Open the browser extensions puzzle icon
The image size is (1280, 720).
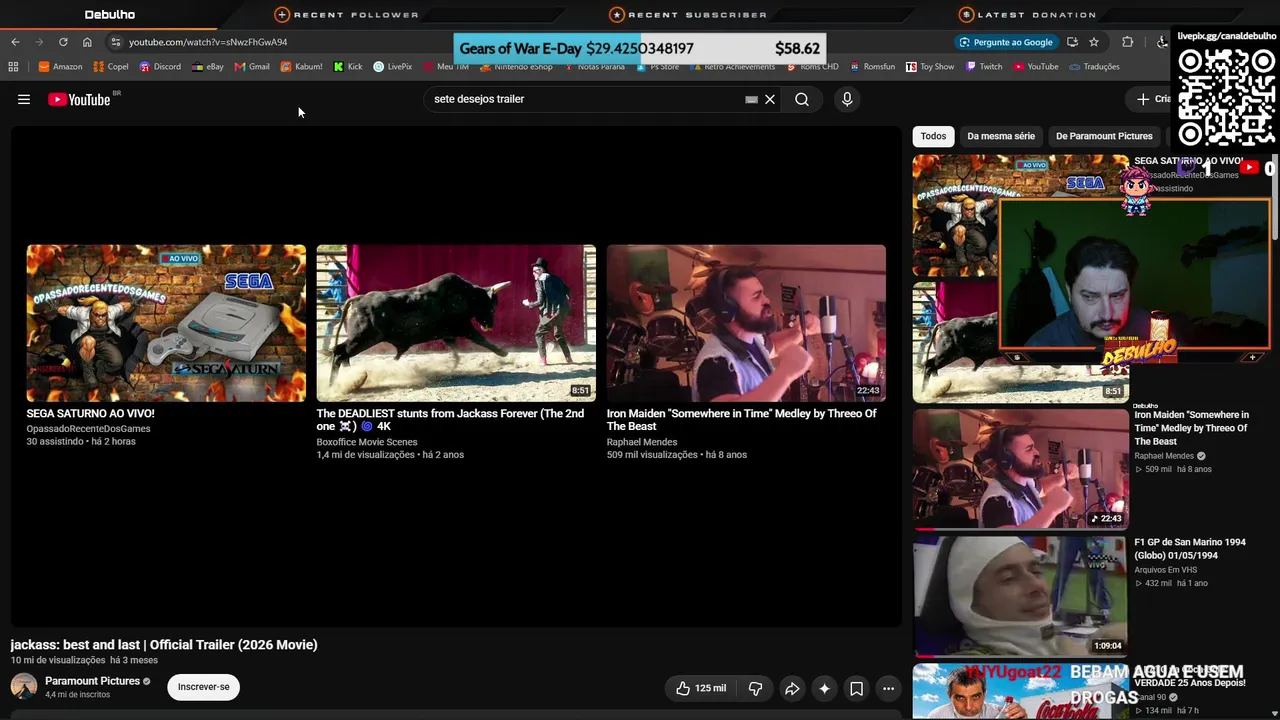coord(1128,42)
